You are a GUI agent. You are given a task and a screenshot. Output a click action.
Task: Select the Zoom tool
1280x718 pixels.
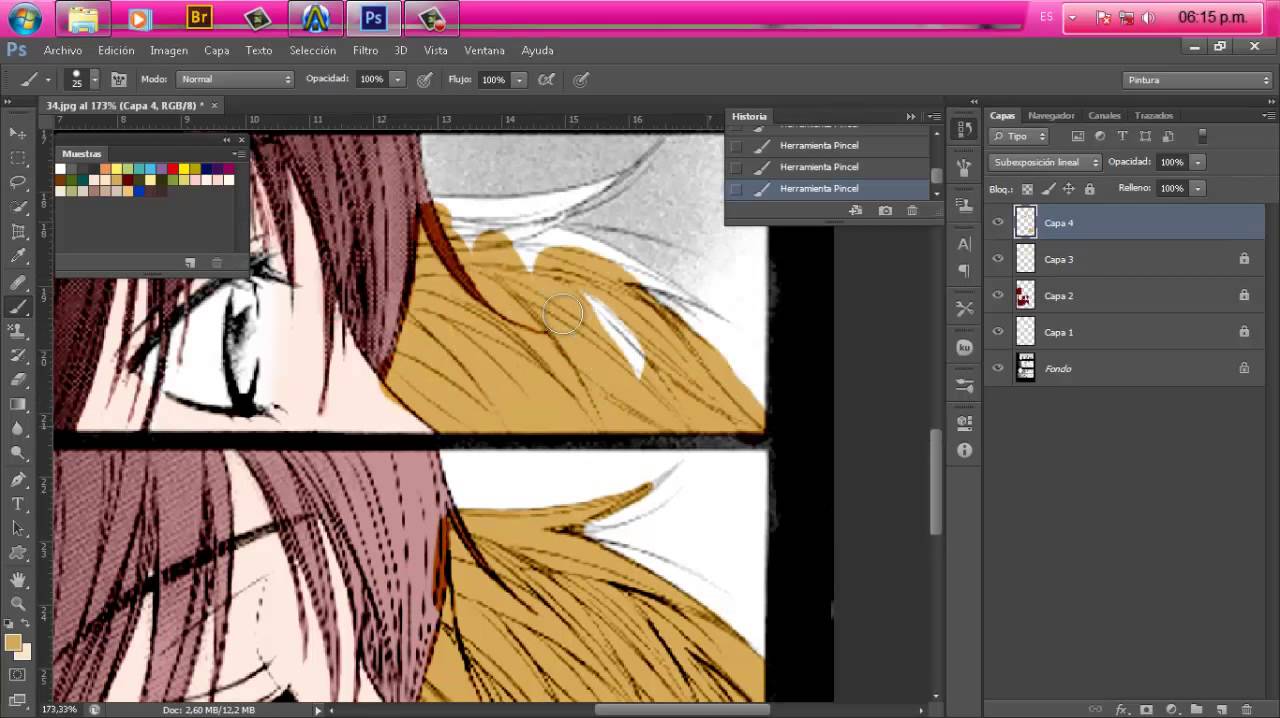click(18, 603)
